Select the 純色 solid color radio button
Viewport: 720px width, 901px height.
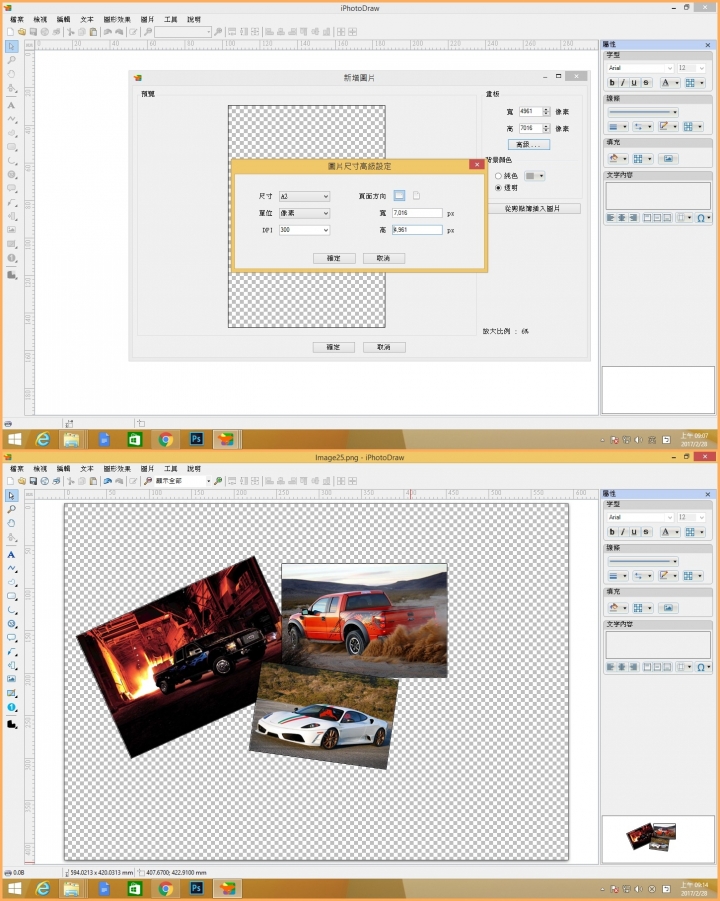(498, 176)
